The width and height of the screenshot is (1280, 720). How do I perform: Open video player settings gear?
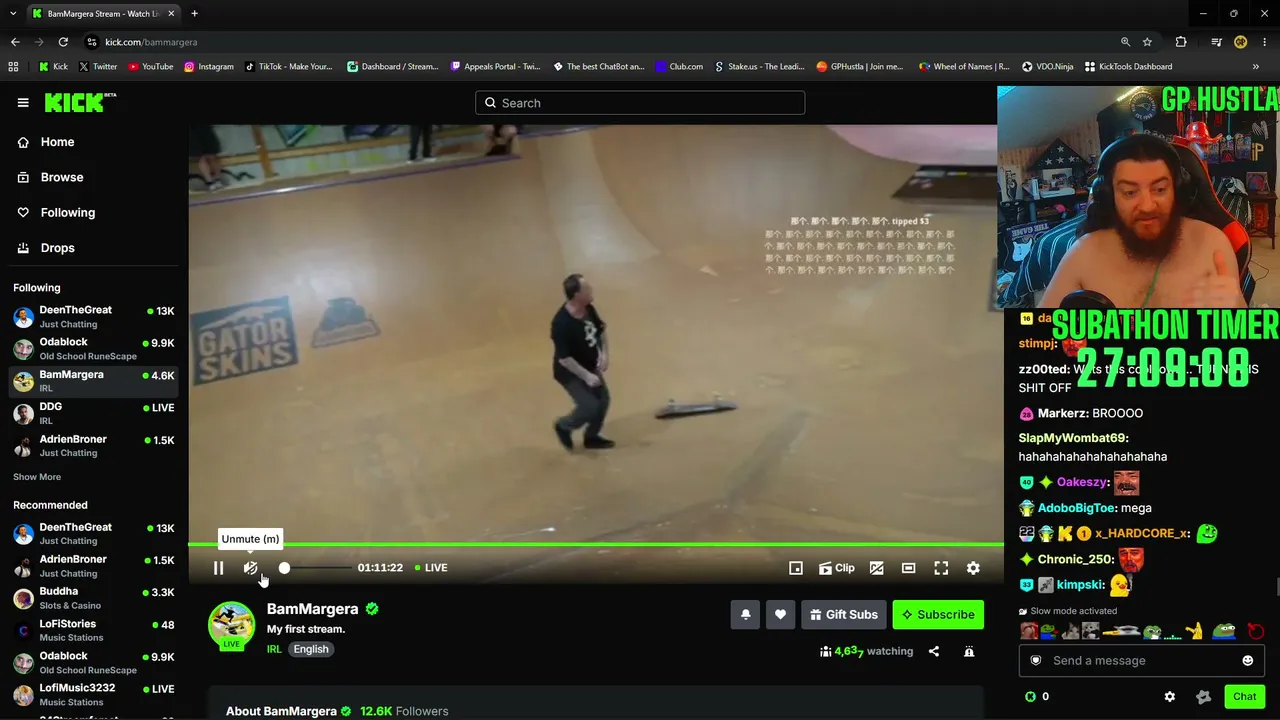(x=973, y=568)
